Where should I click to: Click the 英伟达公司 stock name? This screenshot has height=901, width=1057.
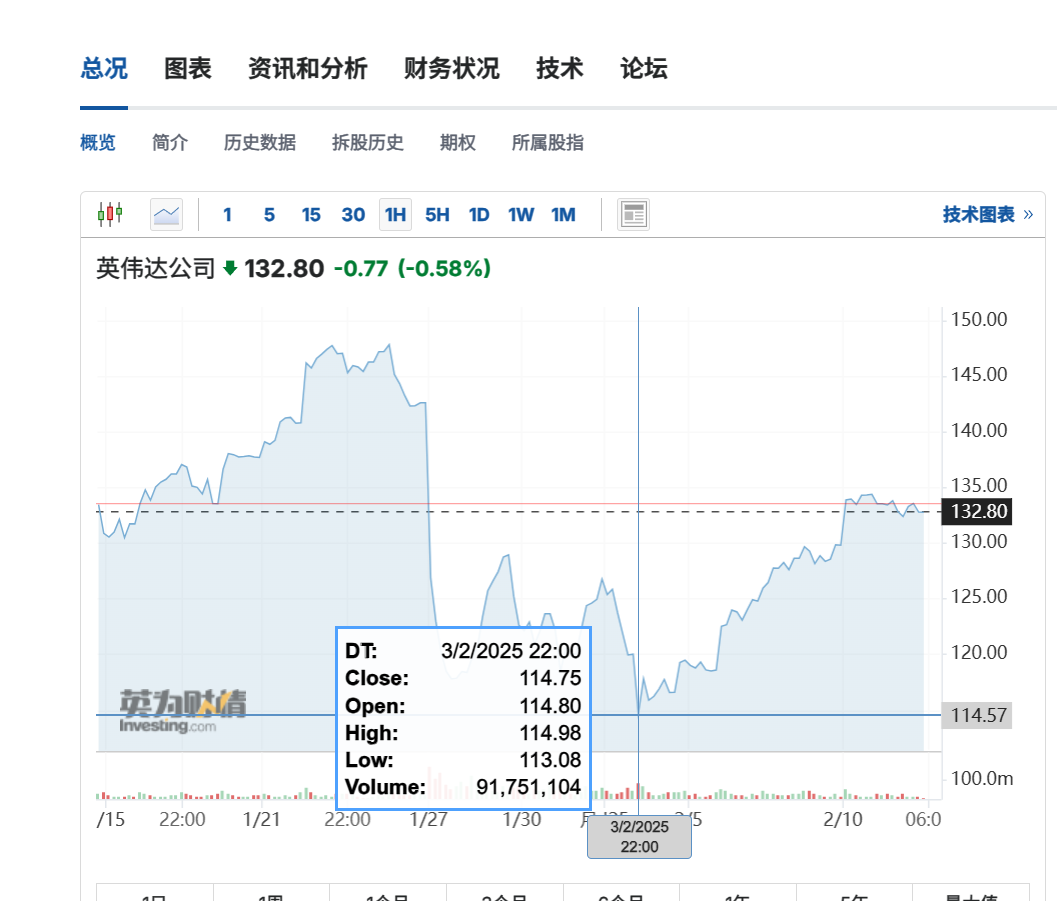click(x=156, y=268)
